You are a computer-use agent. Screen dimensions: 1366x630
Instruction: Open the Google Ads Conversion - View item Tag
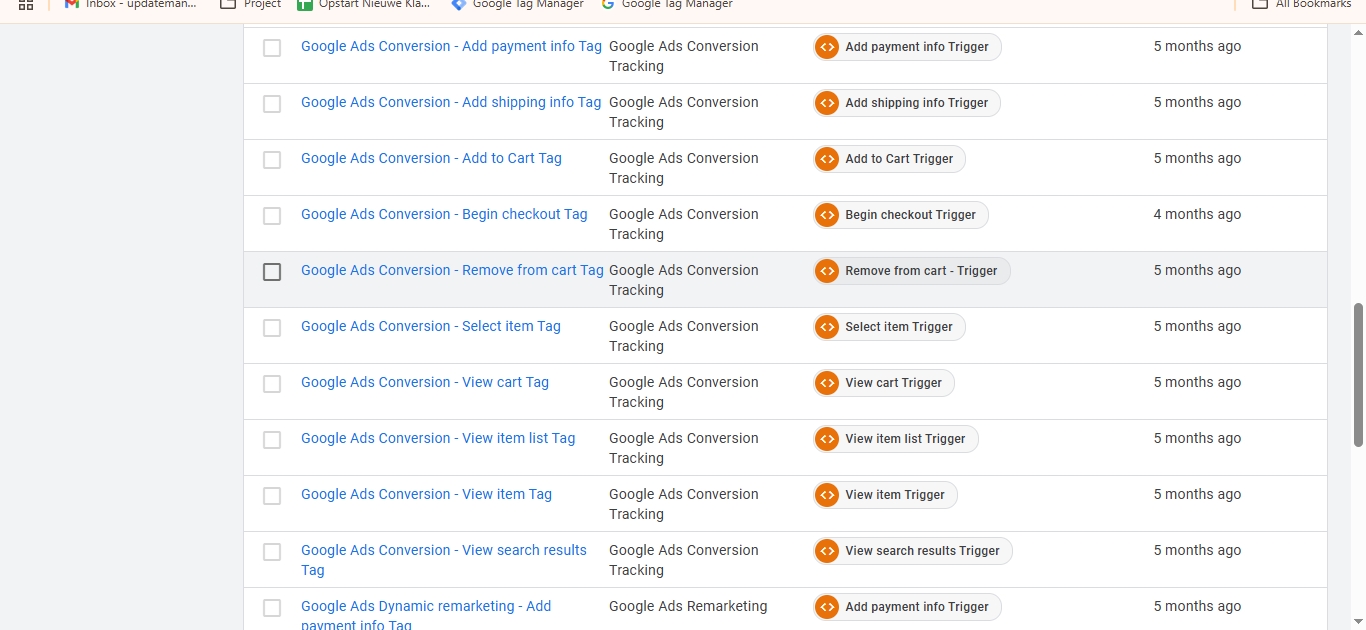[x=426, y=494]
